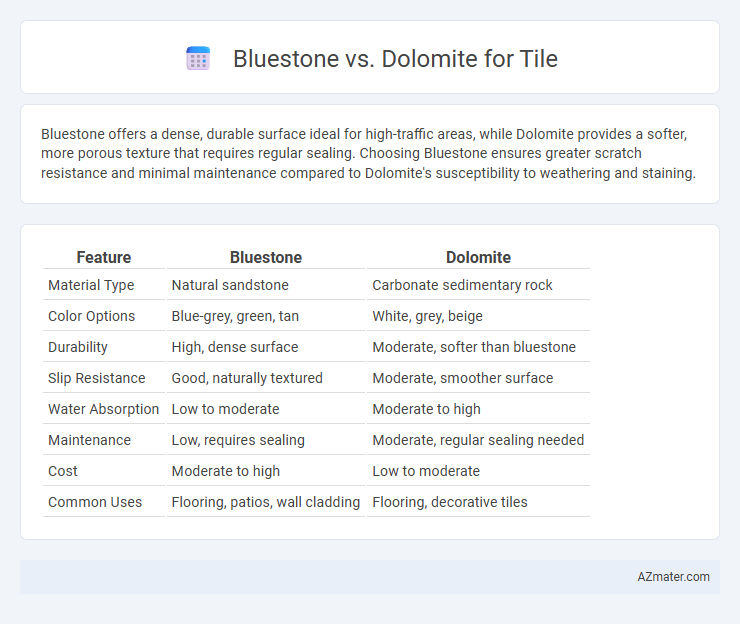The width and height of the screenshot is (740, 624).
Task: Select the 'Moderate, smoother surface' cell
Action: (x=462, y=378)
